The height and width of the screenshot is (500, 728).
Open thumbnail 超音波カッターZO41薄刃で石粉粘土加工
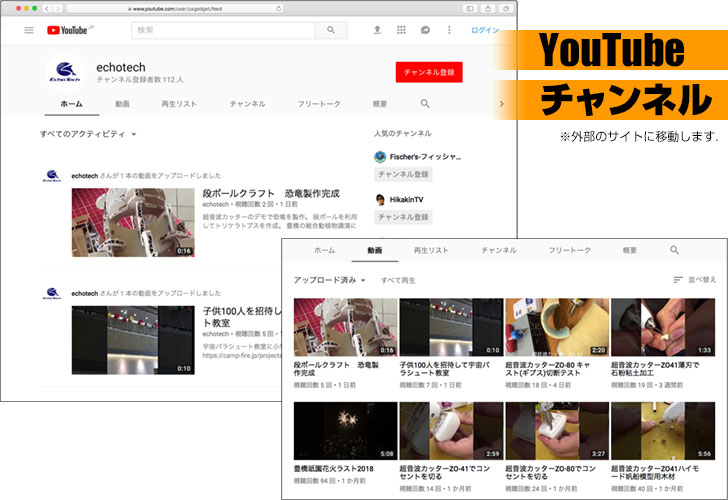coord(663,327)
